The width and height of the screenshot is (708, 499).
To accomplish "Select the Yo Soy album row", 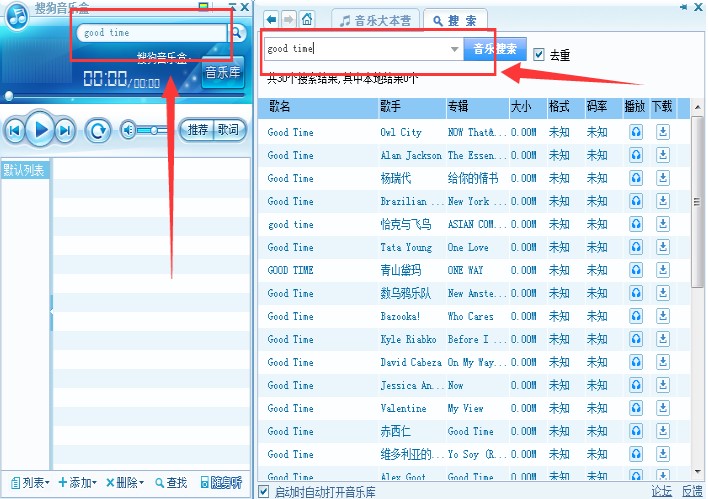I will click(474, 455).
